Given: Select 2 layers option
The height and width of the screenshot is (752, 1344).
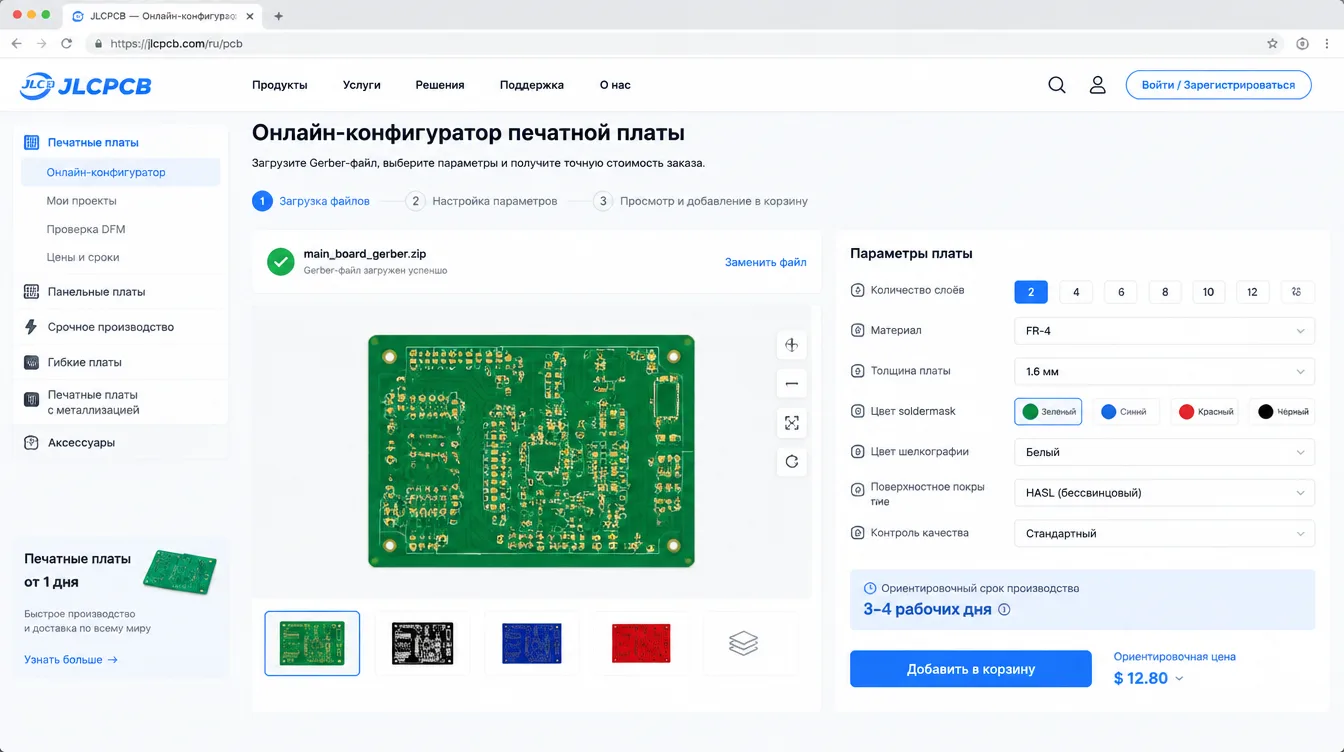Looking at the screenshot, I should (1031, 292).
